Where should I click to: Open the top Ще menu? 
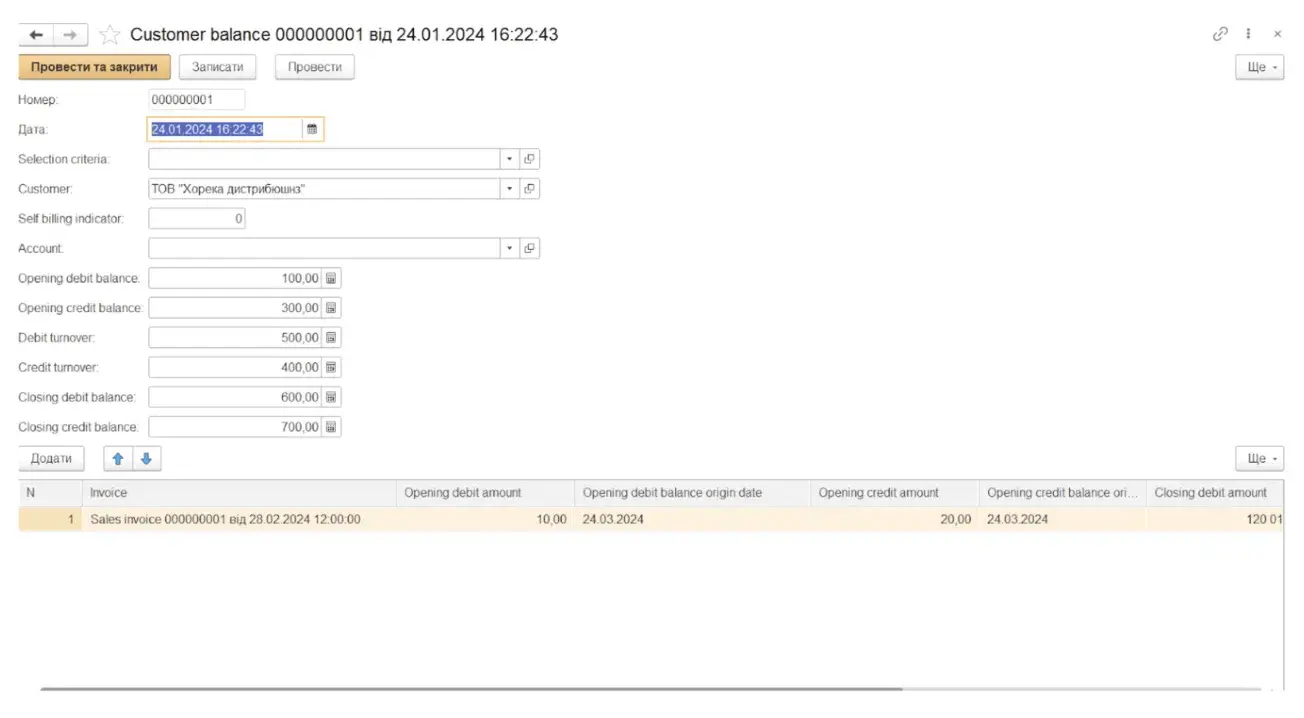1259,67
